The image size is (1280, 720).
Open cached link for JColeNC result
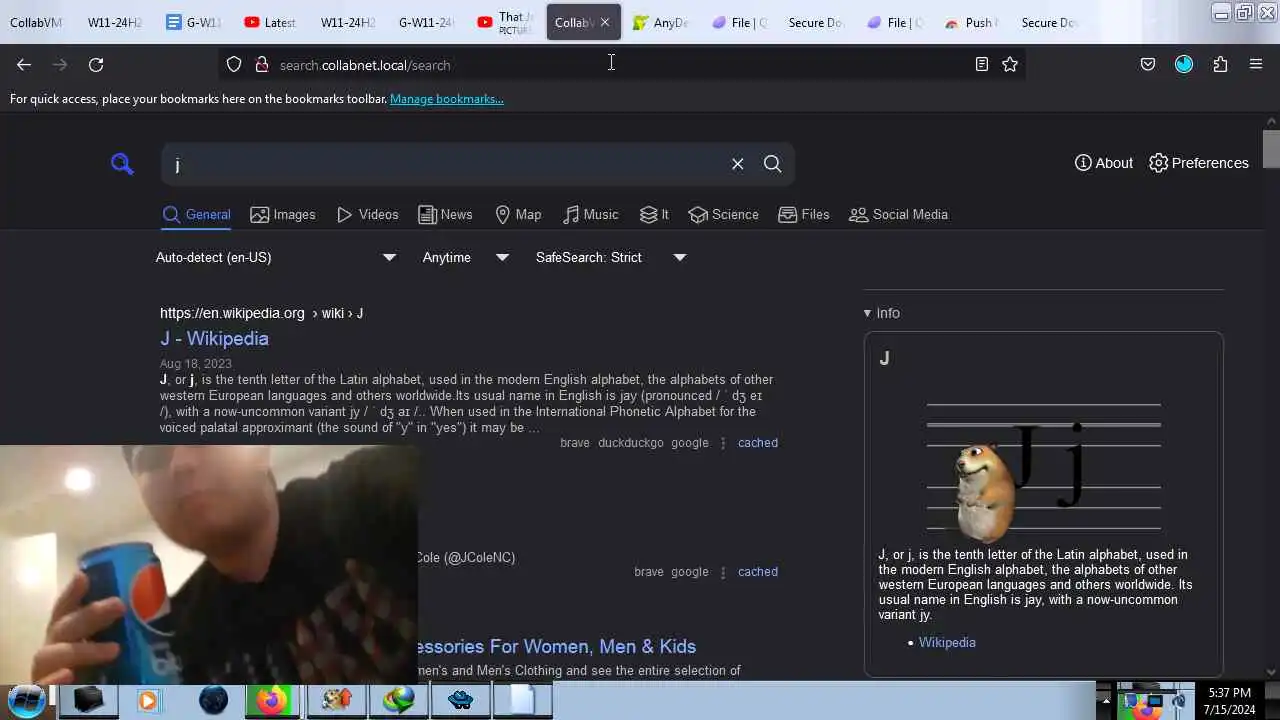pos(758,572)
